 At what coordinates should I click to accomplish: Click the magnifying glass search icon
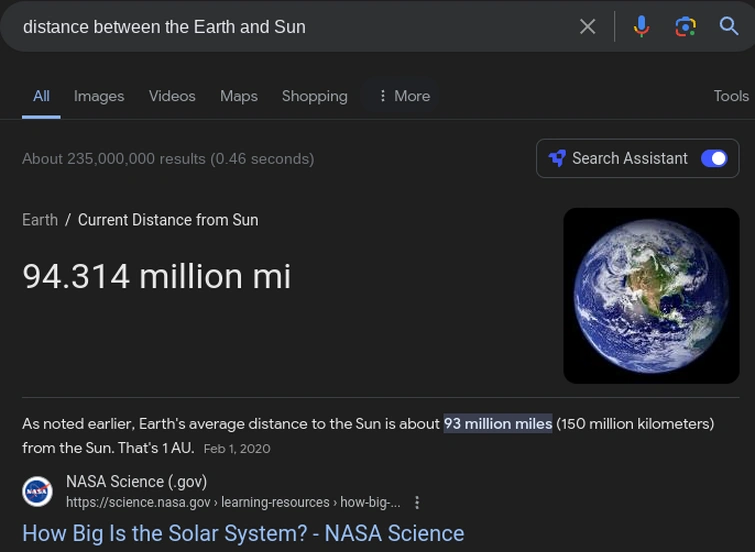729,27
